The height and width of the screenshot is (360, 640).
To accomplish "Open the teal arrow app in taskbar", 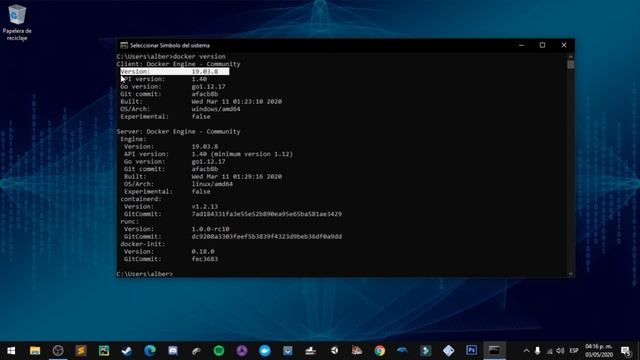I will (x=426, y=351).
